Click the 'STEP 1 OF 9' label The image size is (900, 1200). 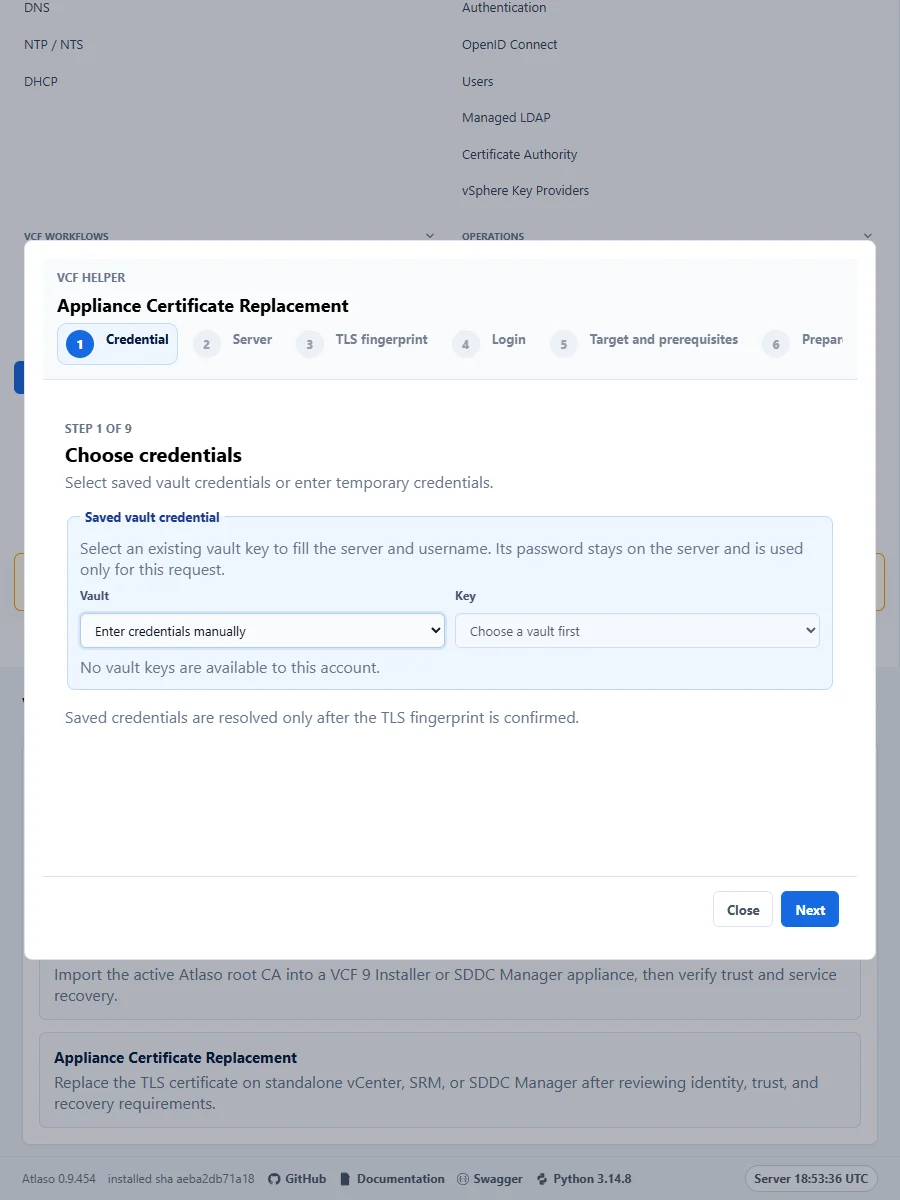coord(98,428)
